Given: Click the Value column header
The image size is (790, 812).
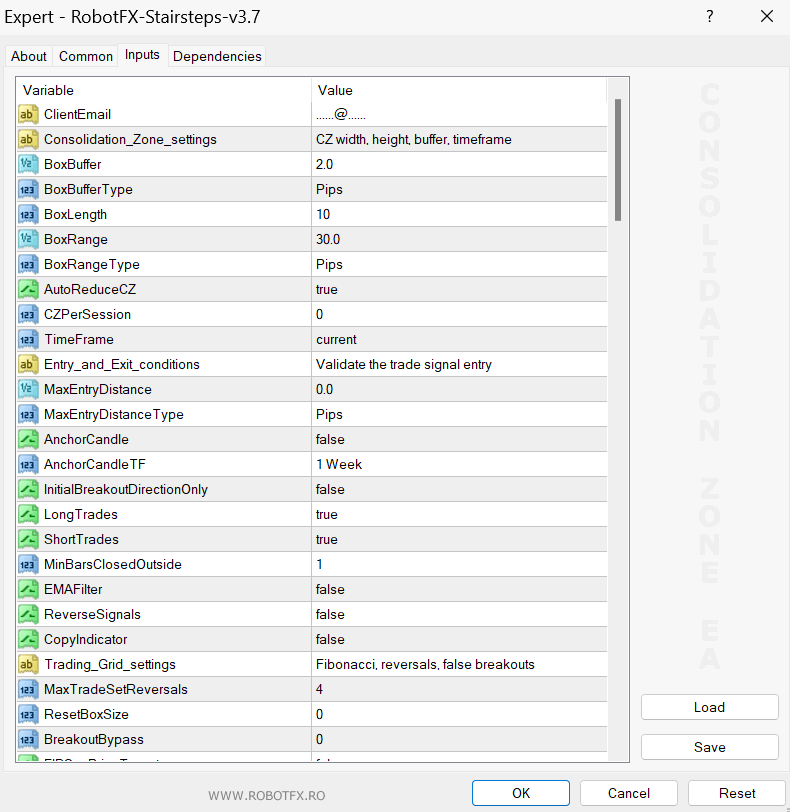Looking at the screenshot, I should pos(459,90).
